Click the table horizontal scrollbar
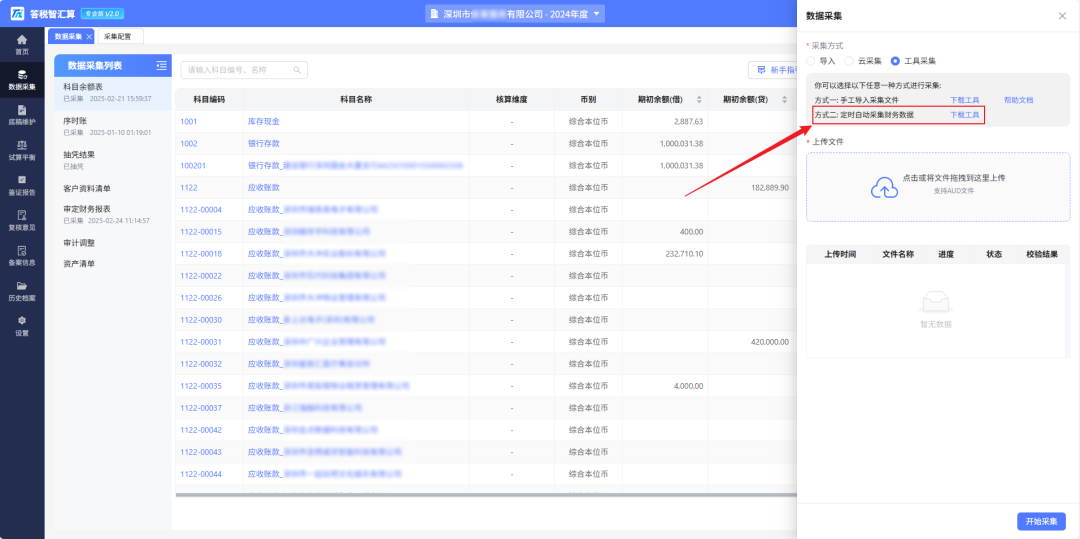The height and width of the screenshot is (539, 1080). (486, 494)
